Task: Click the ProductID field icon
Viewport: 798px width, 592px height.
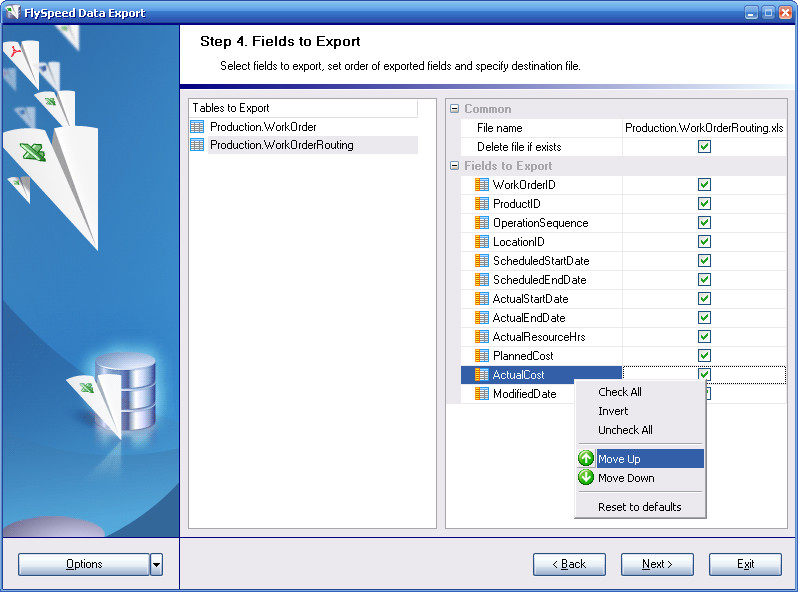Action: pyautogui.click(x=481, y=204)
